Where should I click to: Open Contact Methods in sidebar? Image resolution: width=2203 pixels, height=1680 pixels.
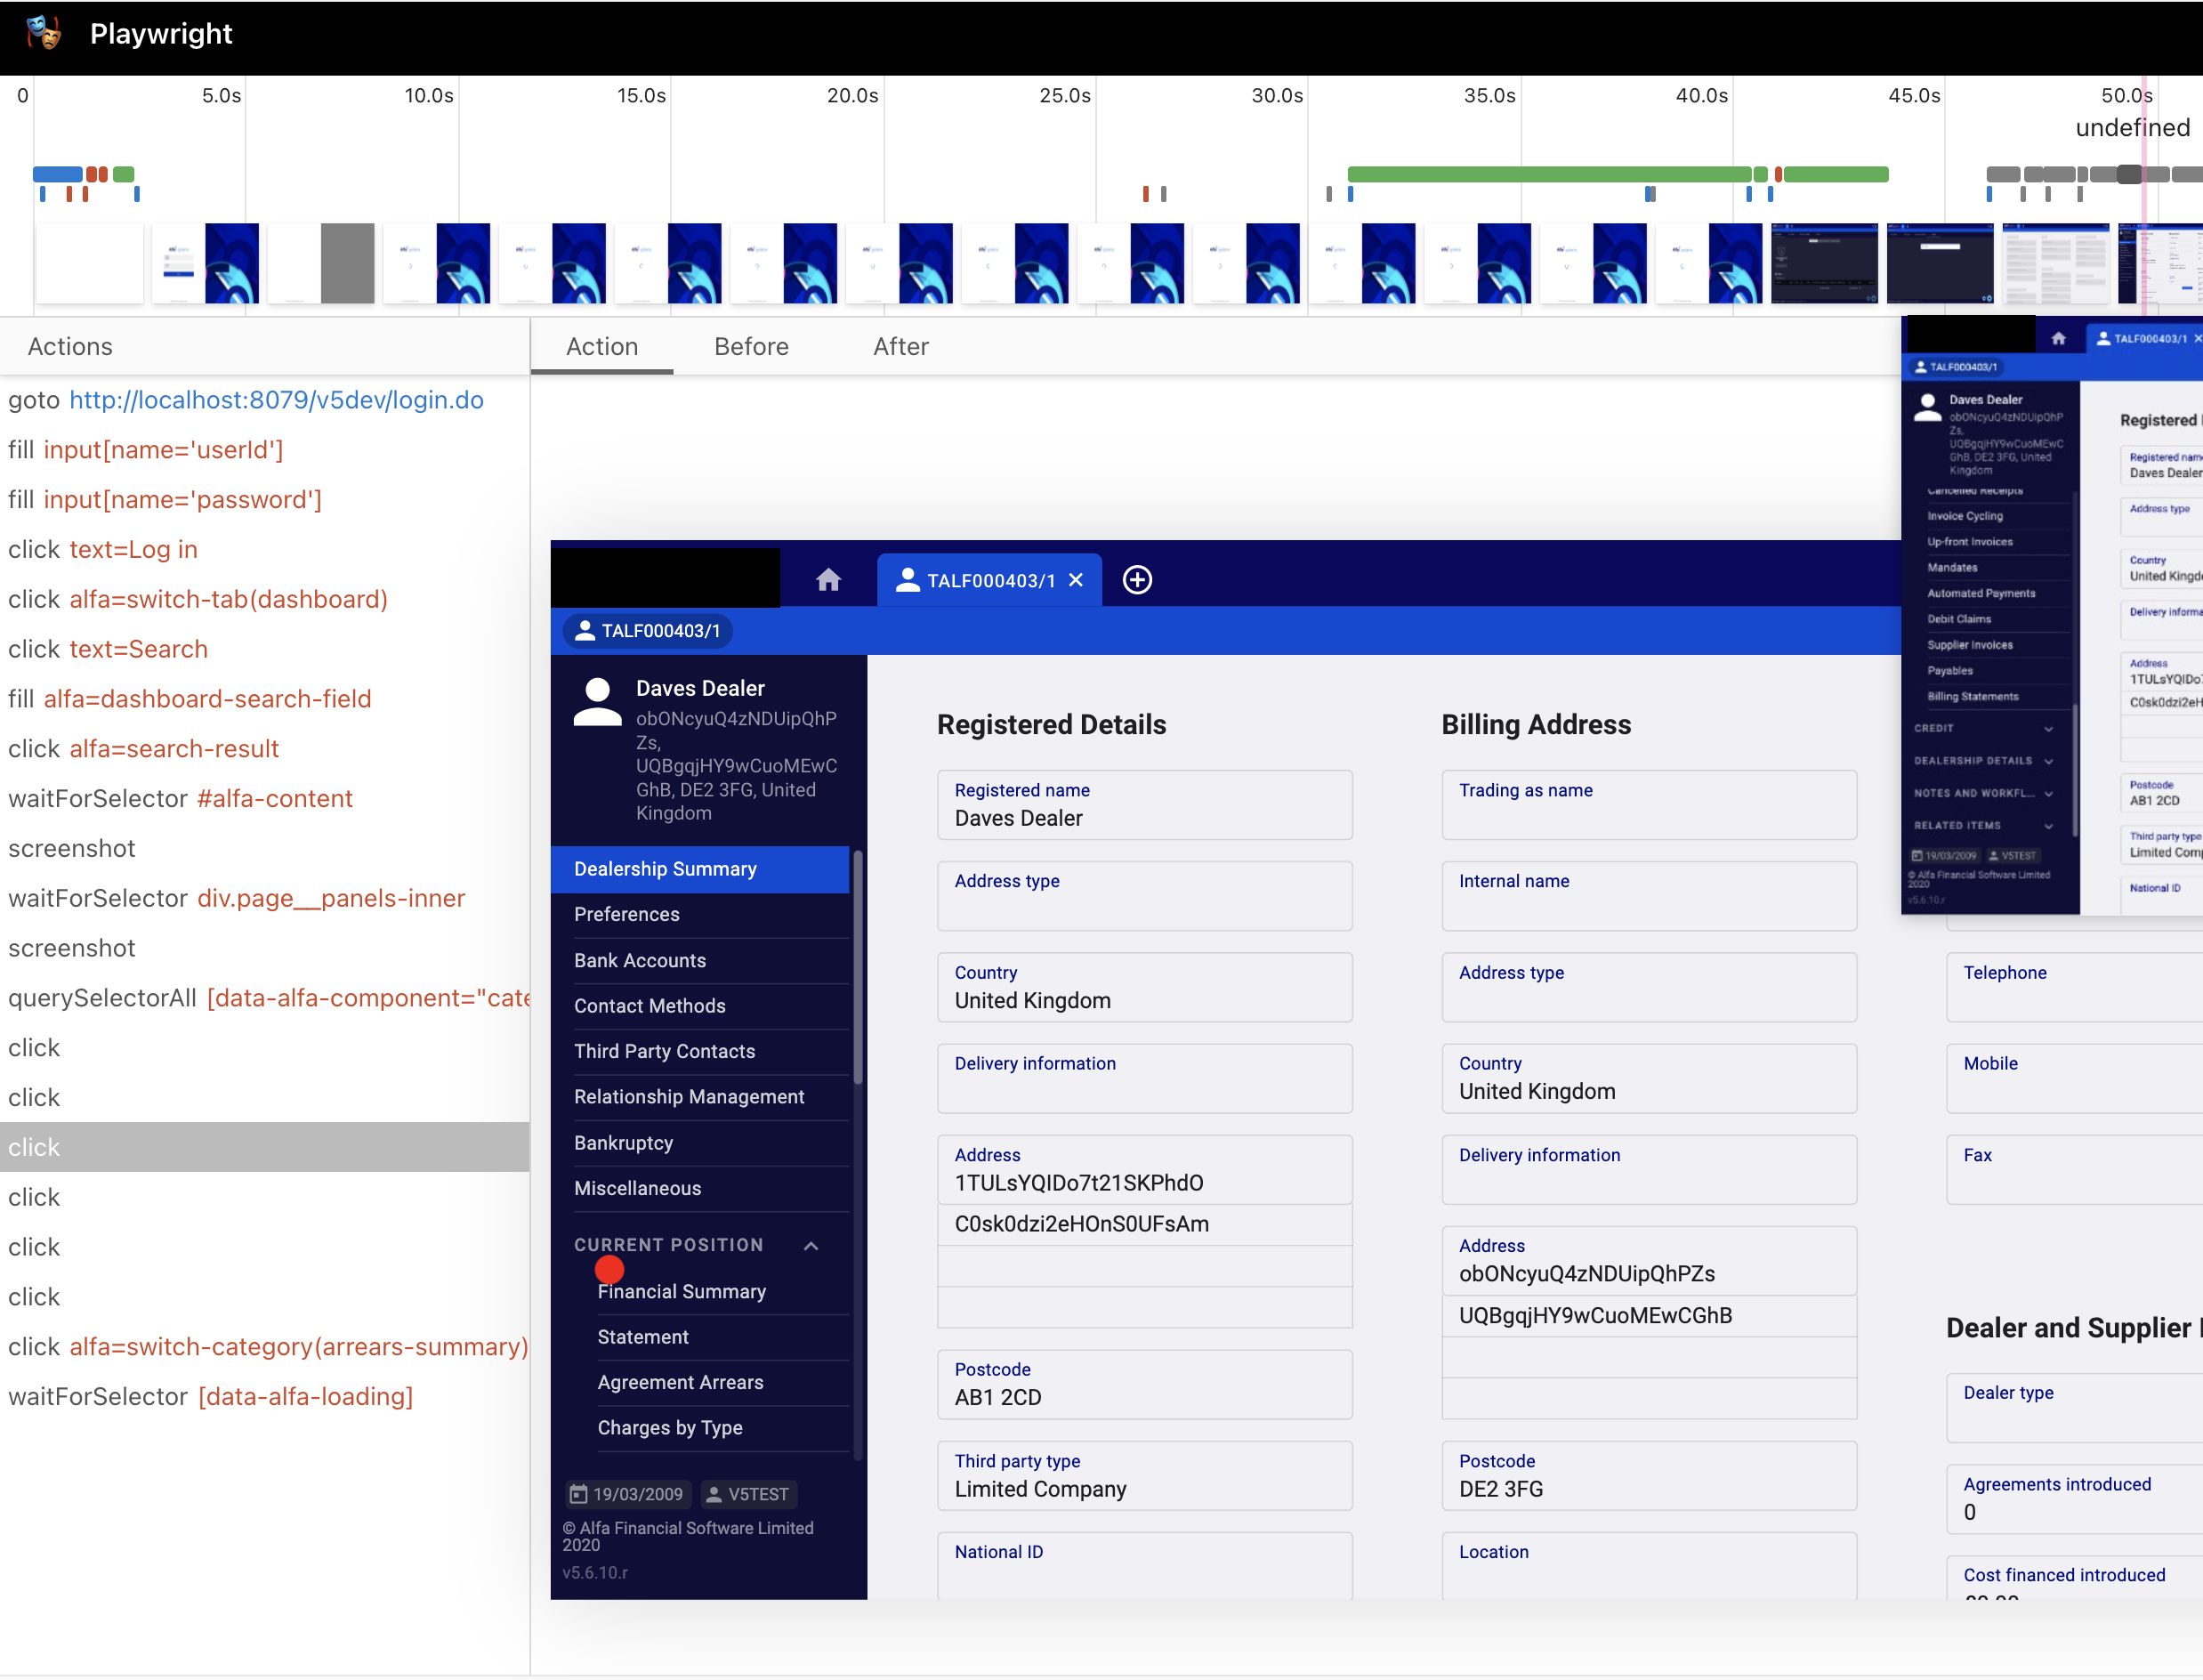point(700,1006)
